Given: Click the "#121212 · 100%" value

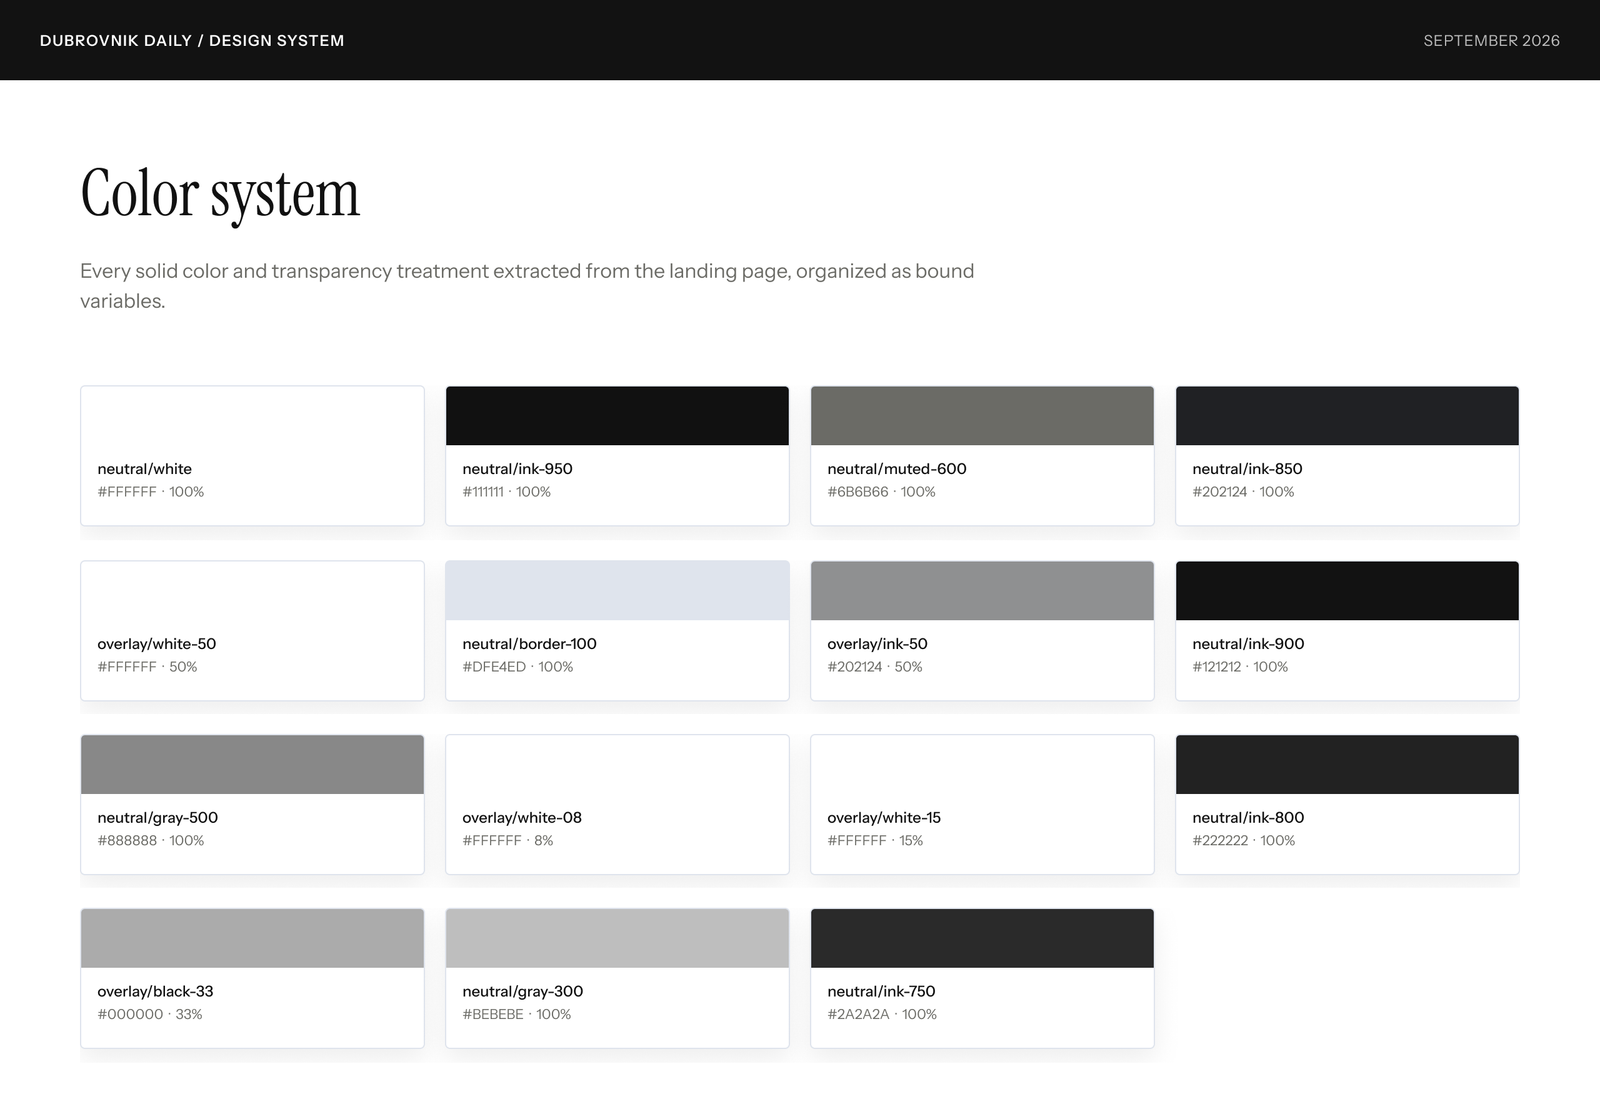Looking at the screenshot, I should click(1240, 667).
